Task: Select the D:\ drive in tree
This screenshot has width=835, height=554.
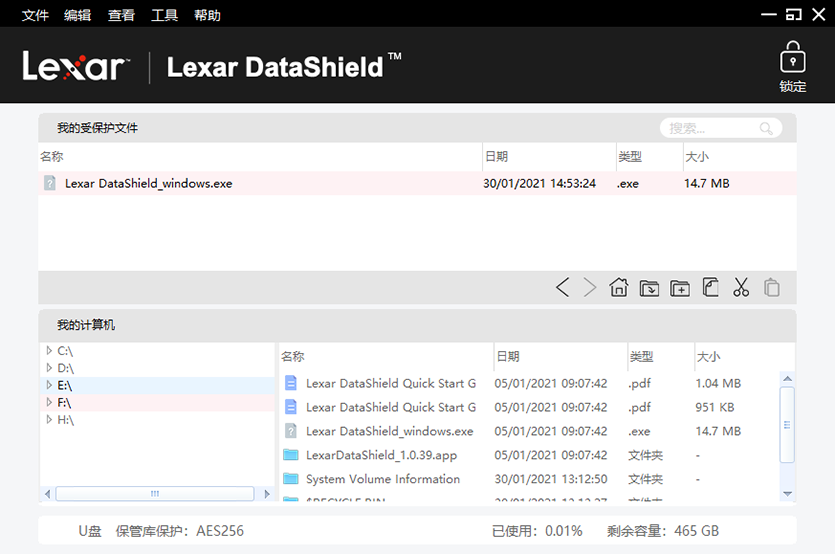Action: coord(66,368)
